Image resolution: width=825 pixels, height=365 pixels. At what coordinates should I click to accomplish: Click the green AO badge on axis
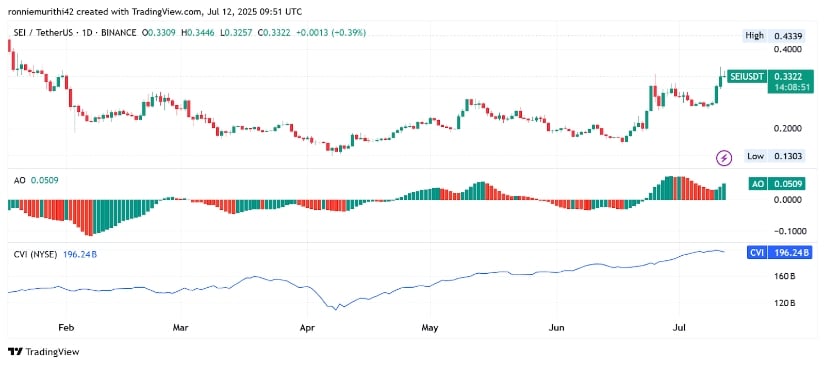(757, 184)
